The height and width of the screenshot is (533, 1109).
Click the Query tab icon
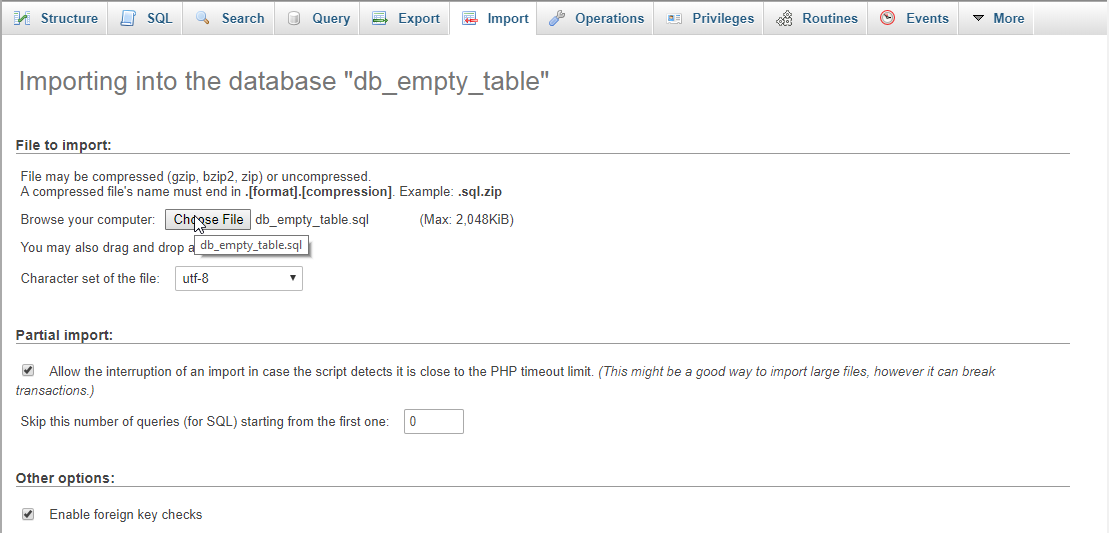click(x=294, y=18)
